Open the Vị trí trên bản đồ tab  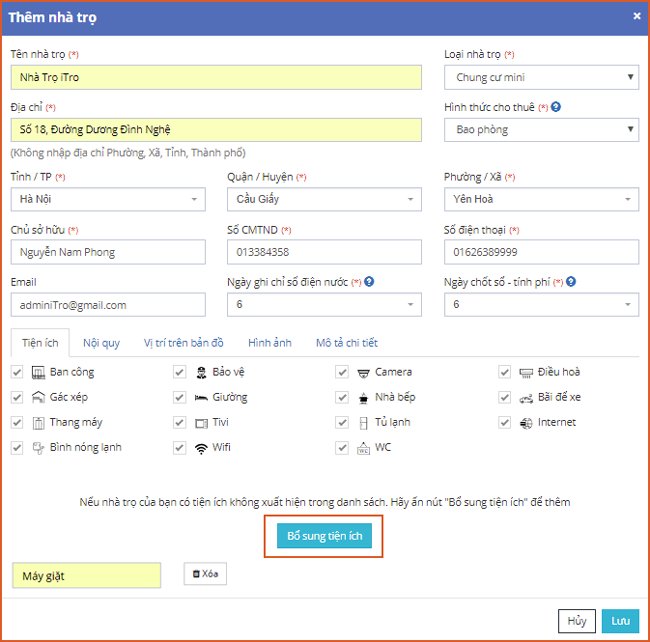click(183, 343)
